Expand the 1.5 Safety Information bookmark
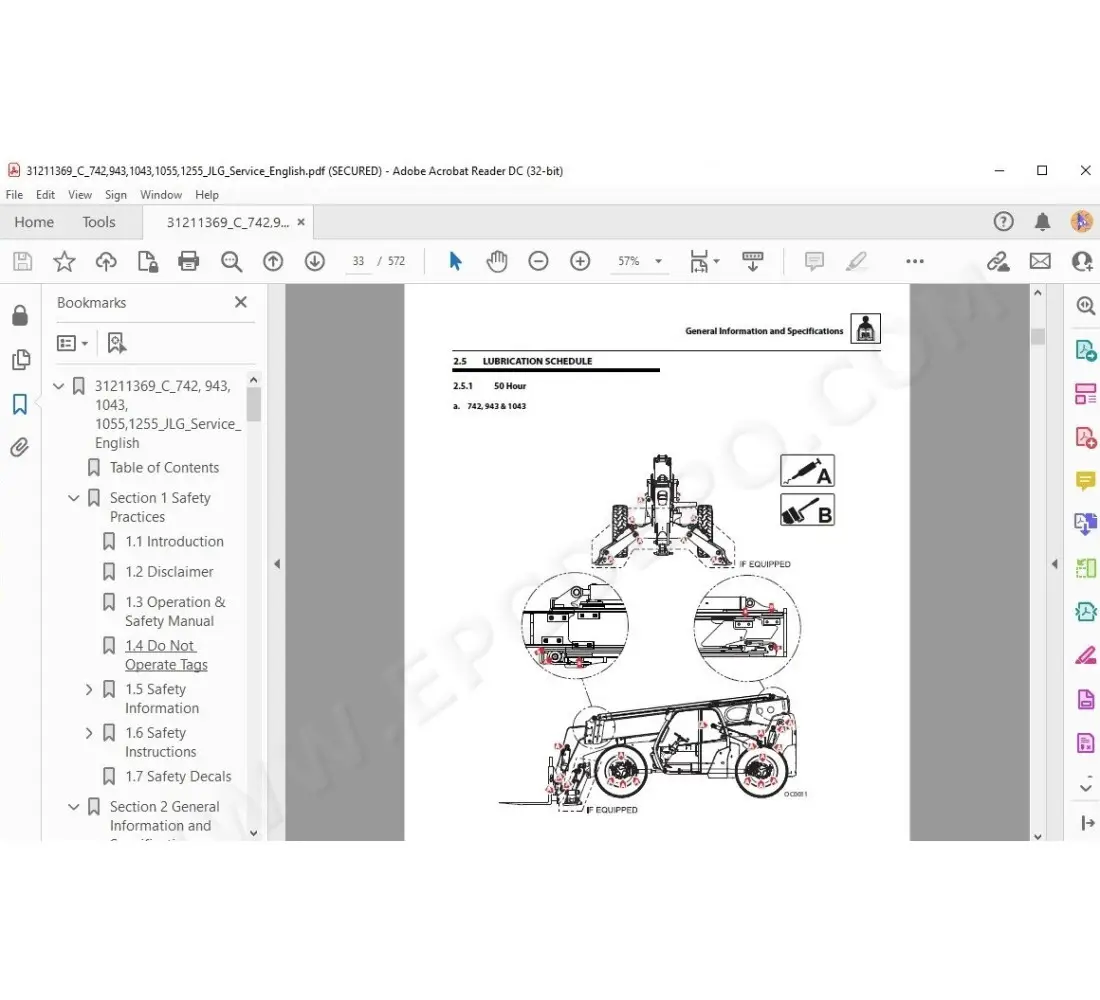The width and height of the screenshot is (1100, 1000). (89, 689)
